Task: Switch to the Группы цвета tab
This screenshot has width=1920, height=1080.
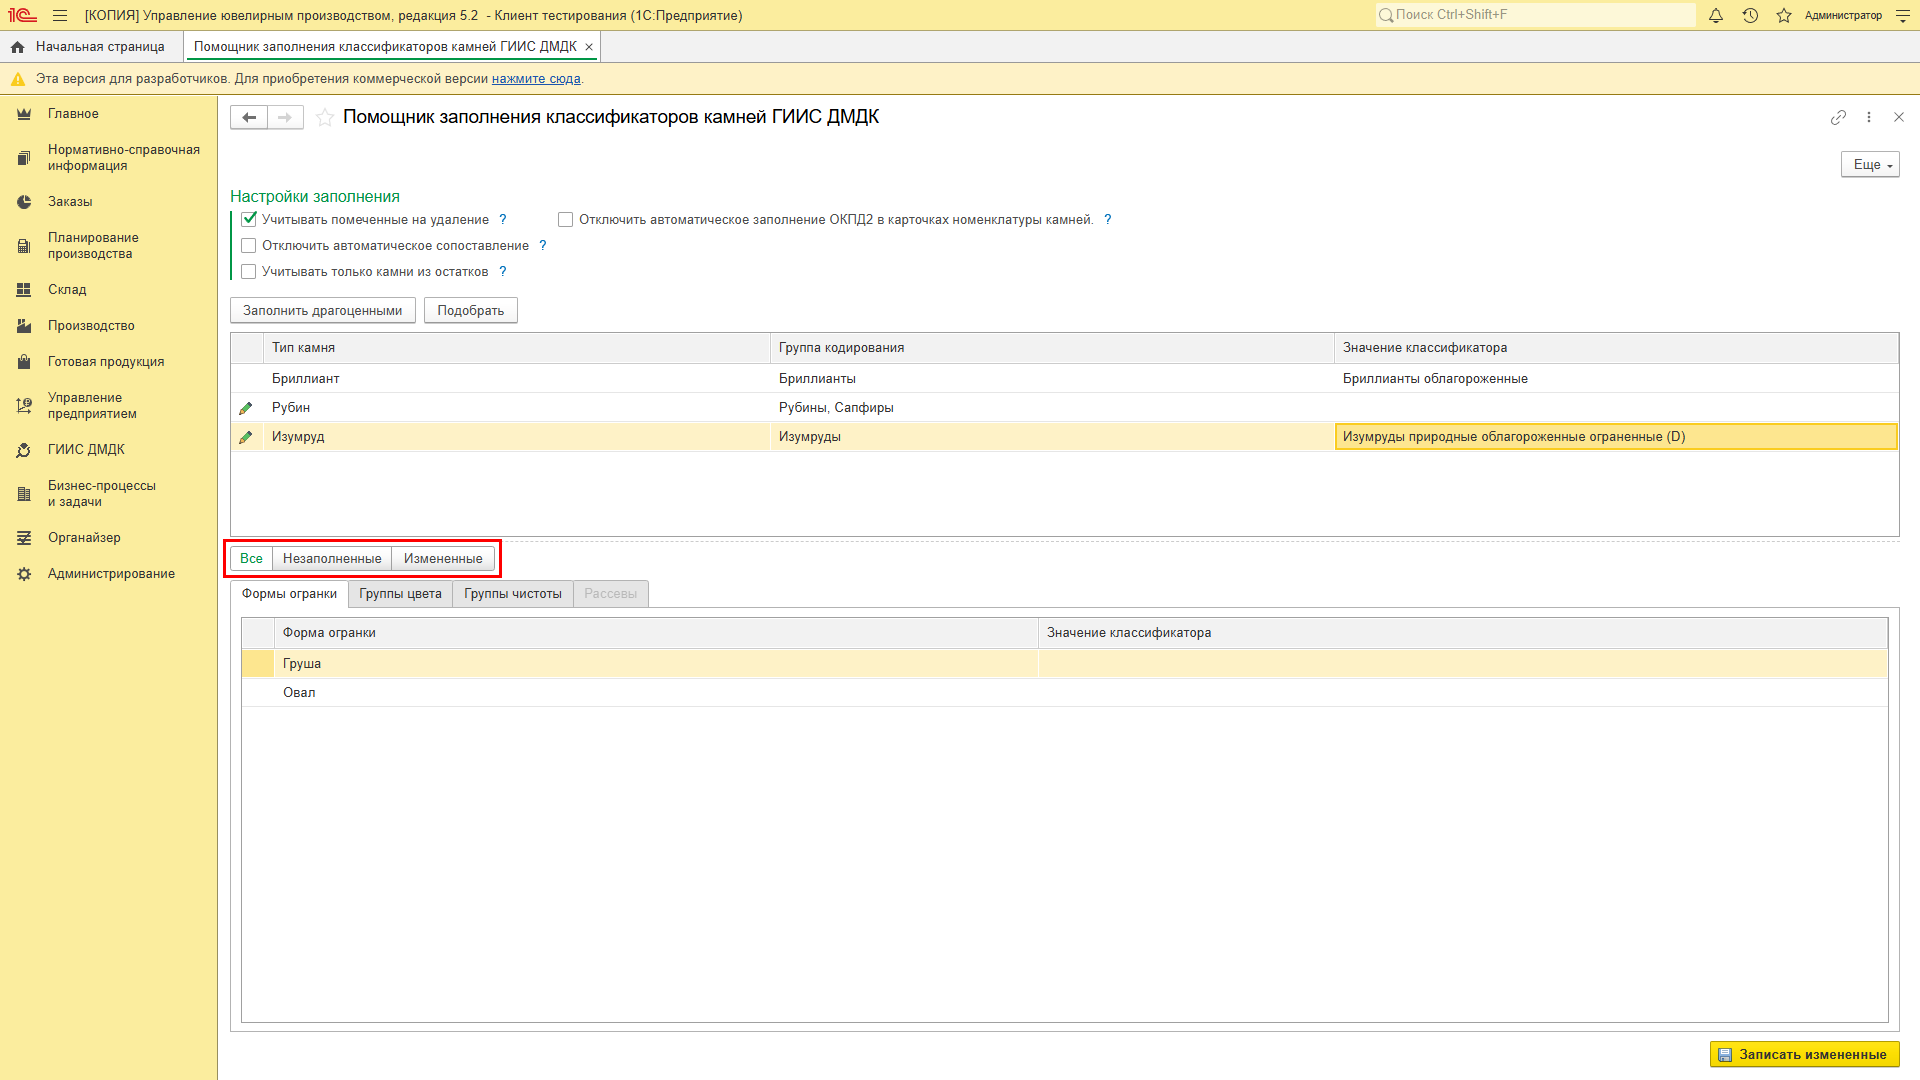Action: click(x=400, y=594)
